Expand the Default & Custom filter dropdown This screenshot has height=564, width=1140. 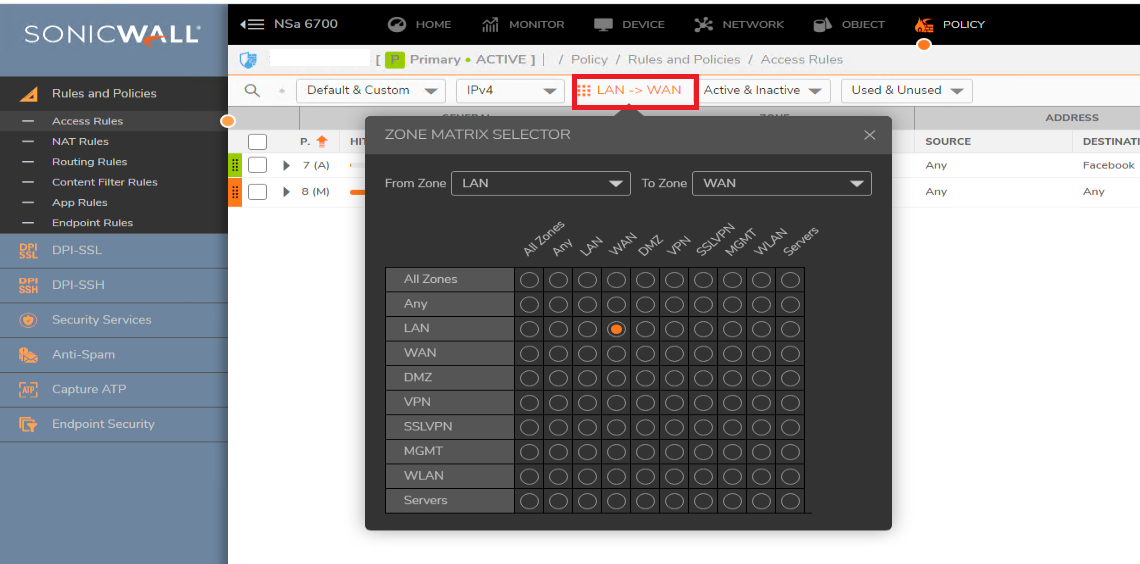(370, 90)
